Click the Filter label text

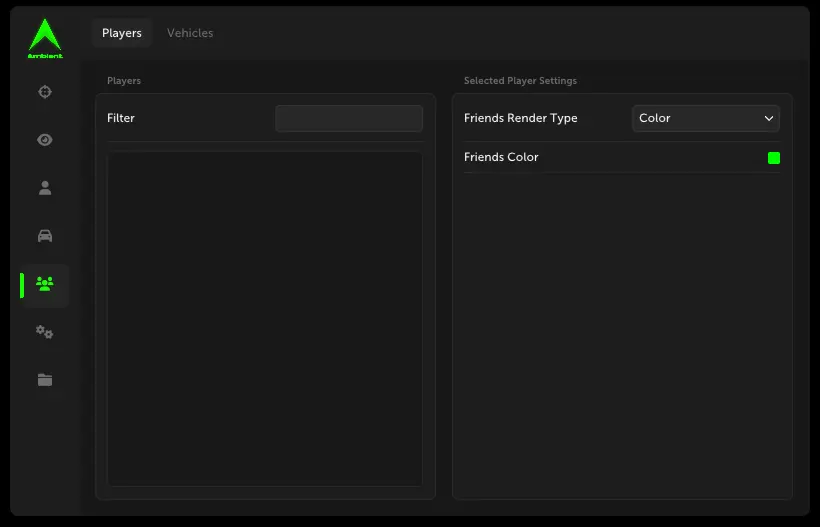coord(121,118)
